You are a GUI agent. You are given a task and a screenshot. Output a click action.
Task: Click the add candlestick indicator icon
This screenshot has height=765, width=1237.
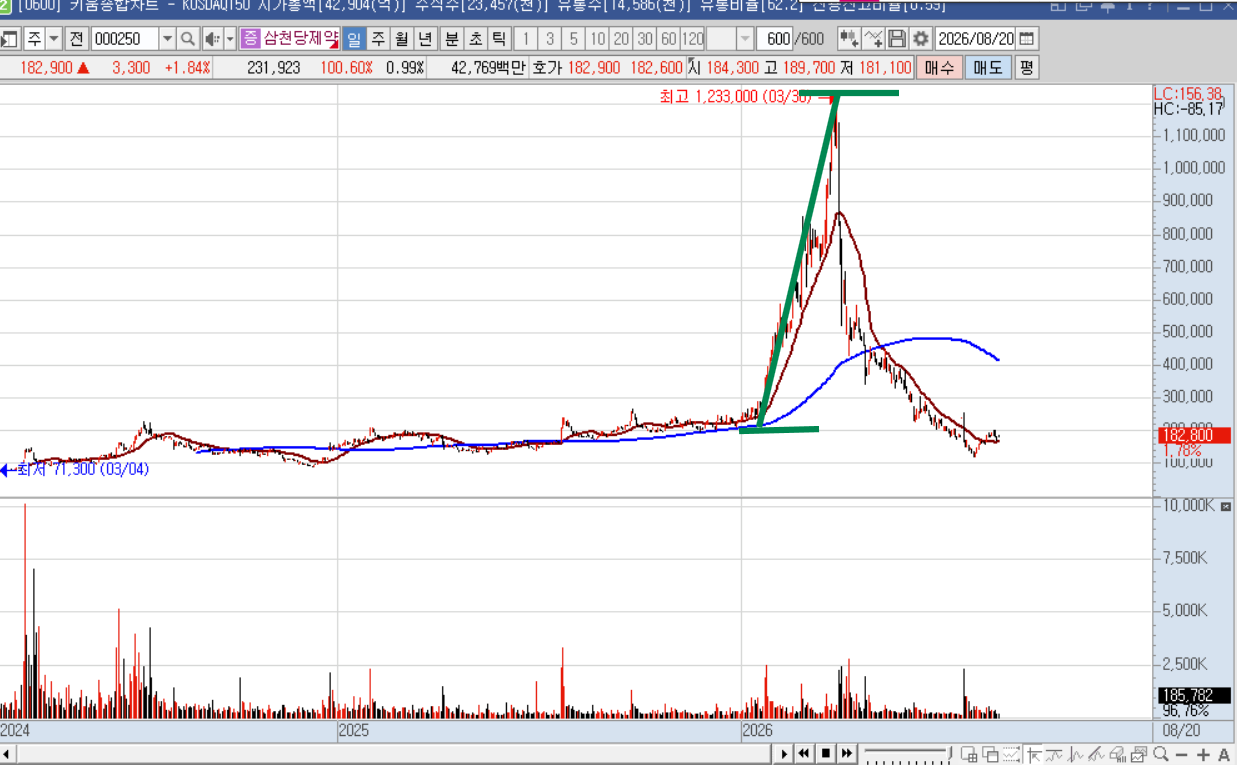[x=849, y=39]
